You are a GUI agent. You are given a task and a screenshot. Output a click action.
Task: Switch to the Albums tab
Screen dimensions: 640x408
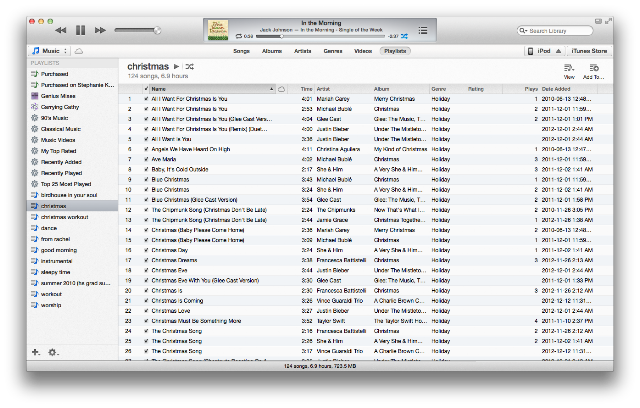(272, 51)
